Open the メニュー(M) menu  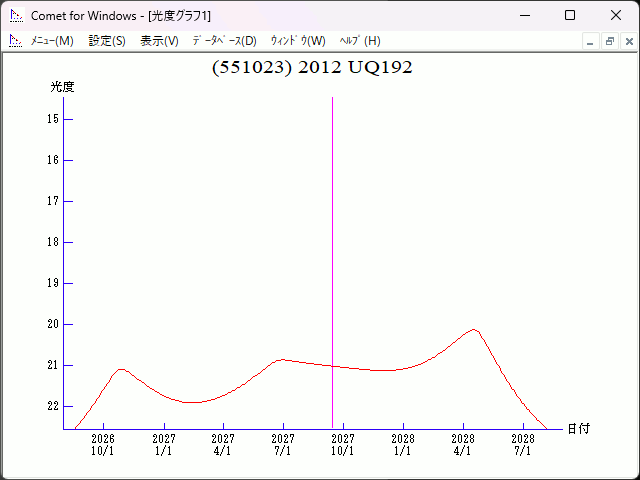tap(52, 41)
